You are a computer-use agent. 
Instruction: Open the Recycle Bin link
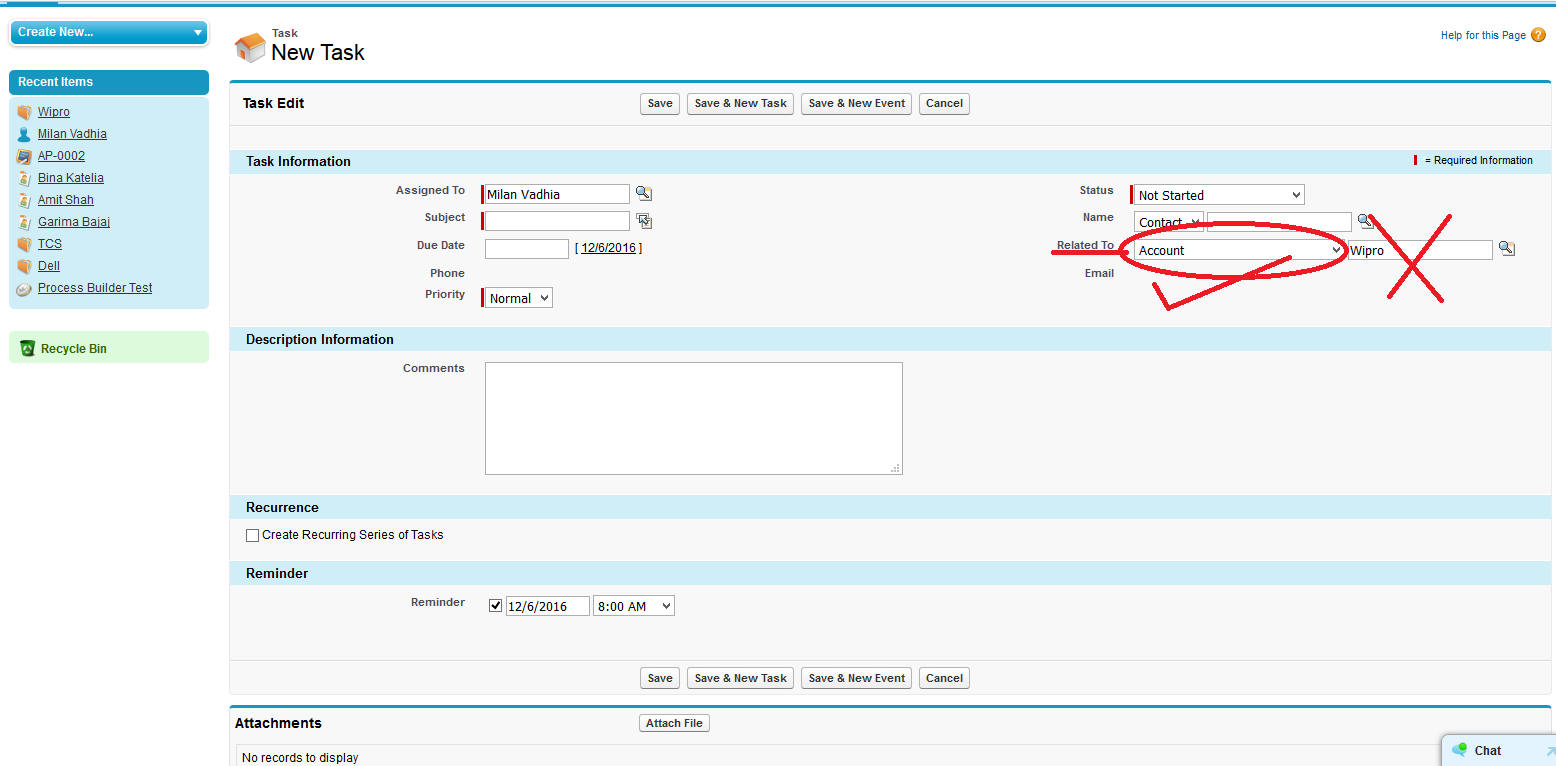pos(74,349)
